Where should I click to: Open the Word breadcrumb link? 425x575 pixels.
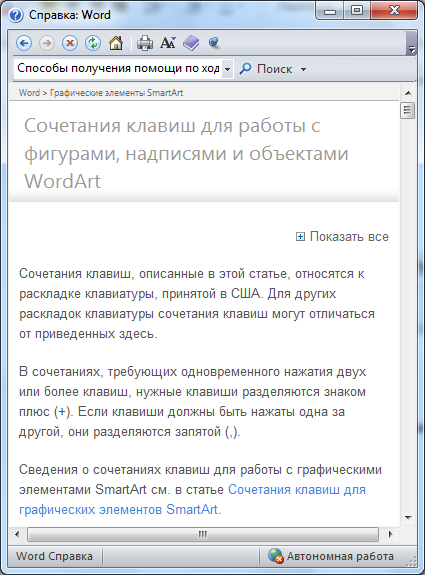[x=29, y=93]
